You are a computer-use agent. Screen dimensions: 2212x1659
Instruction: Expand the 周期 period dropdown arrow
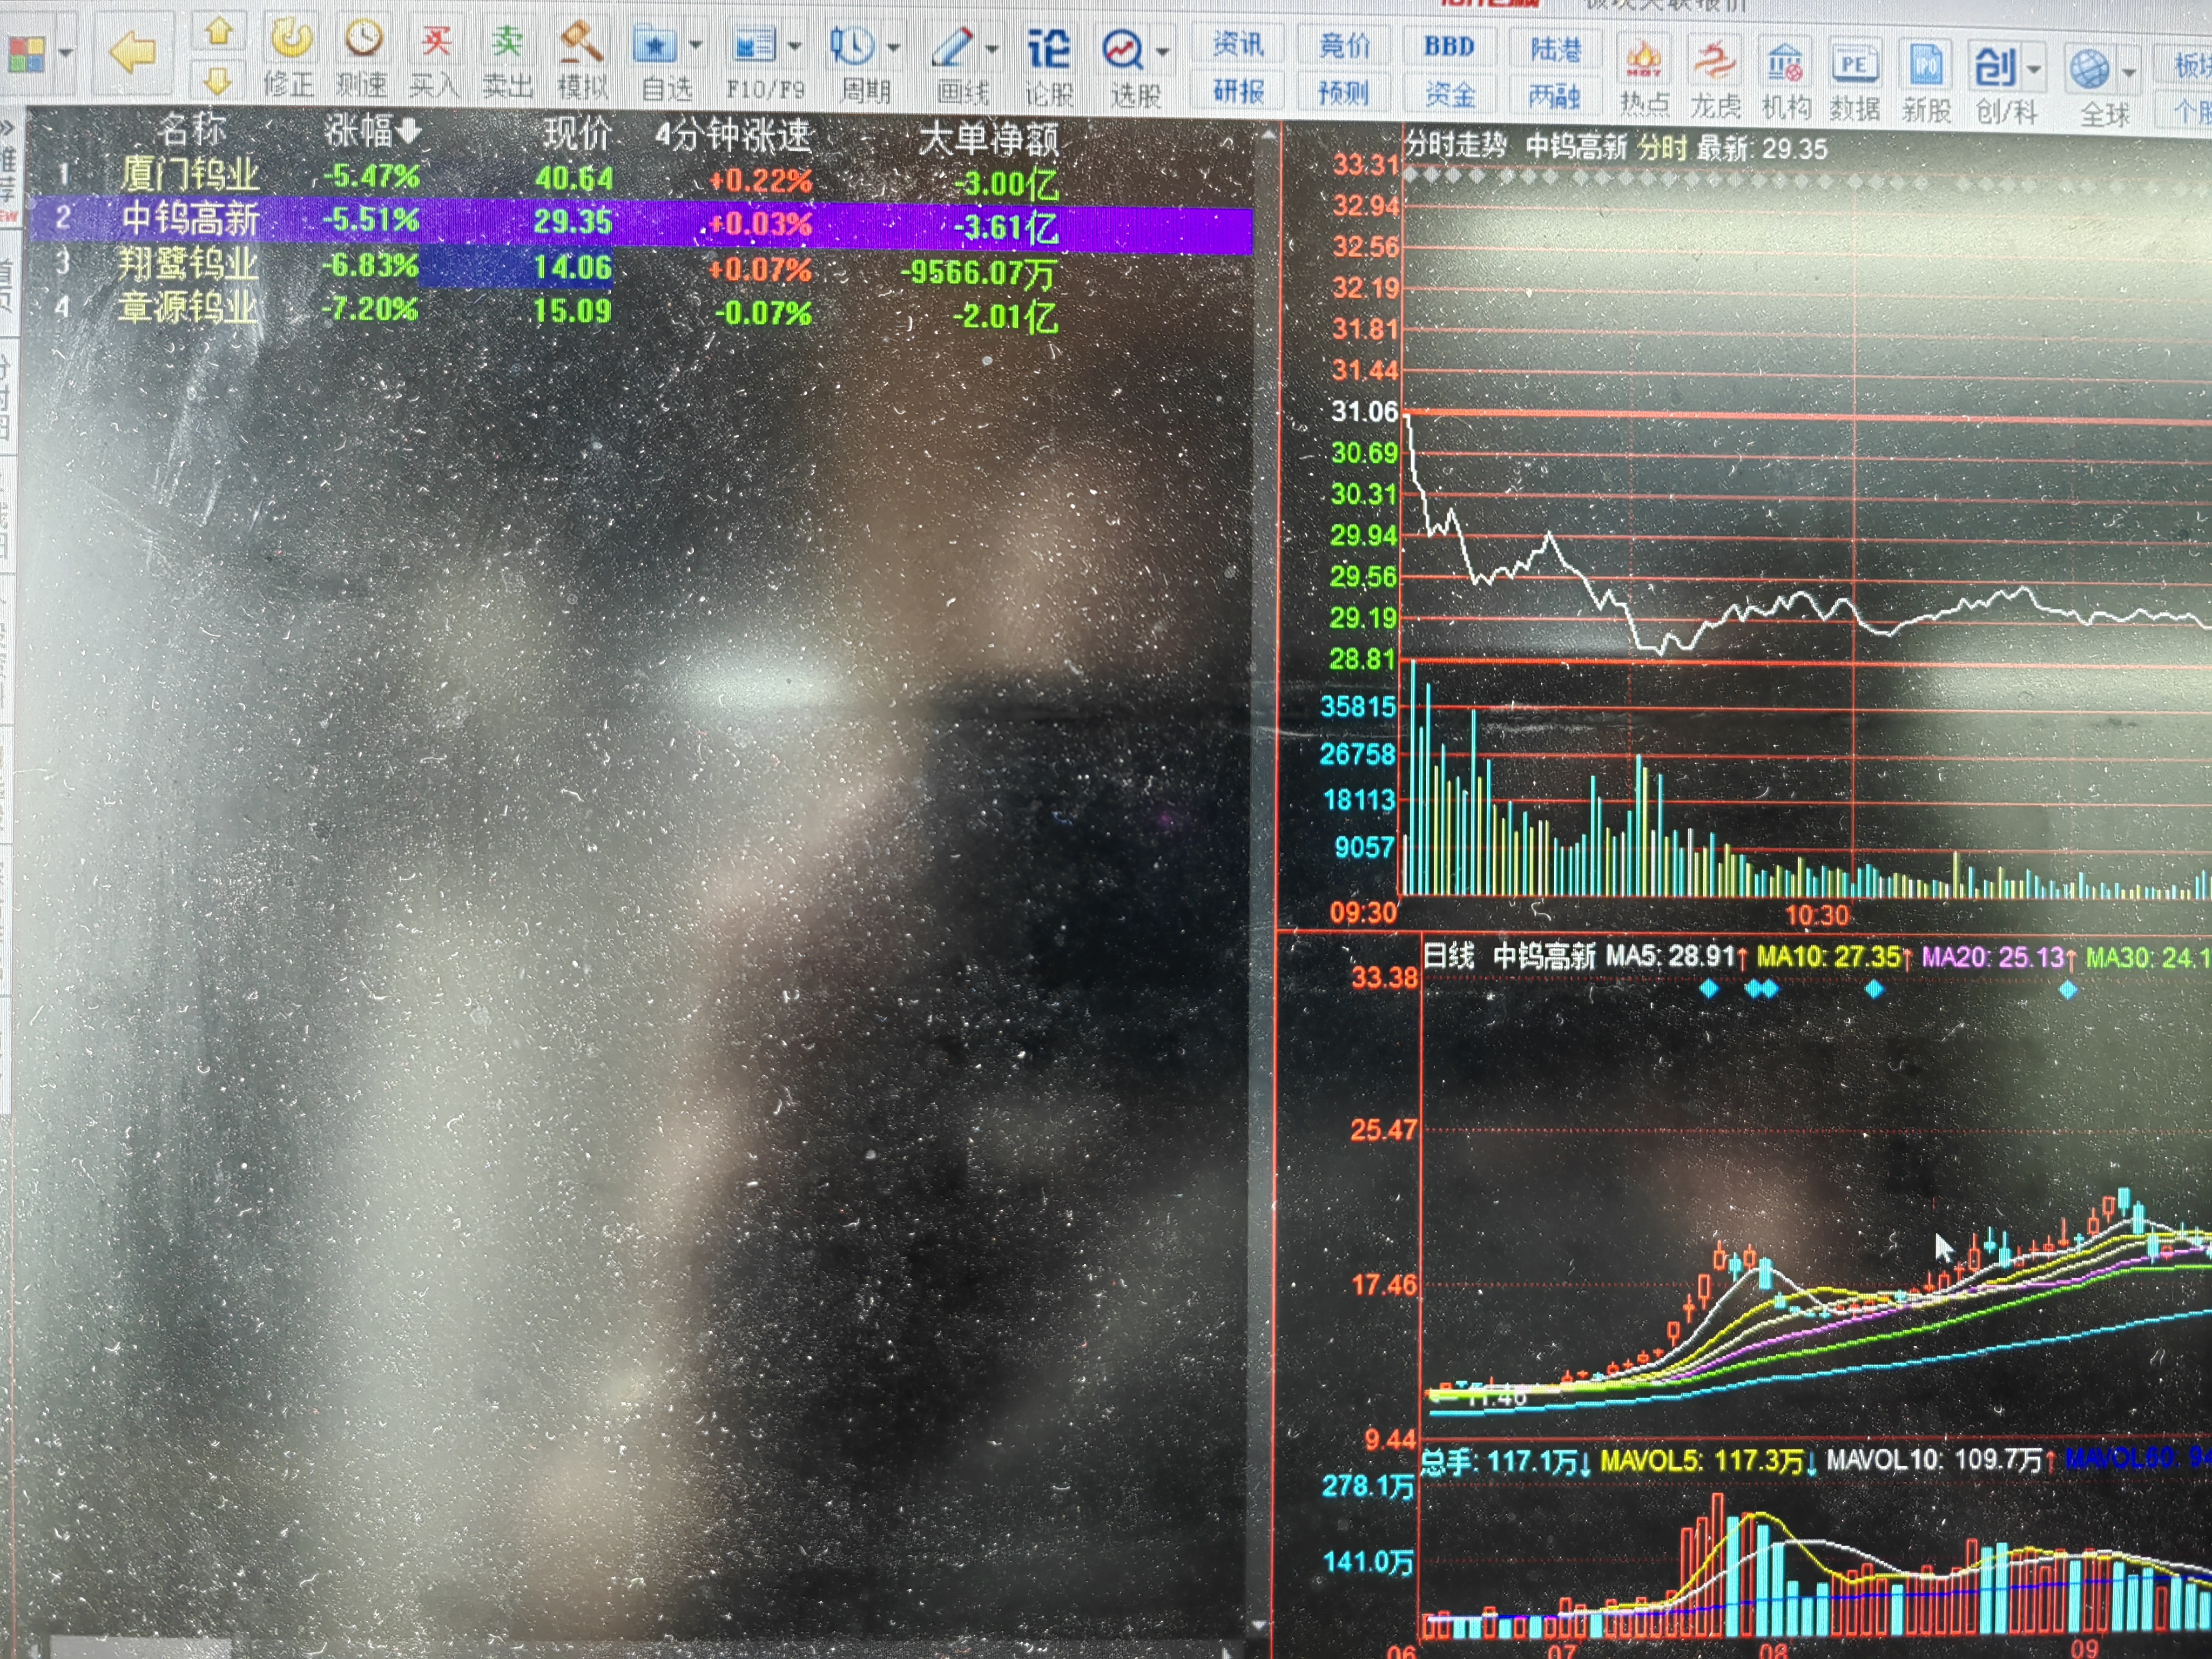(894, 48)
